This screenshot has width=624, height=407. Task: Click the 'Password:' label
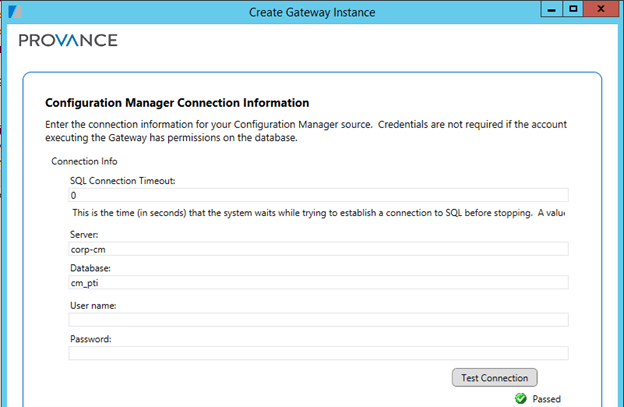tap(91, 339)
